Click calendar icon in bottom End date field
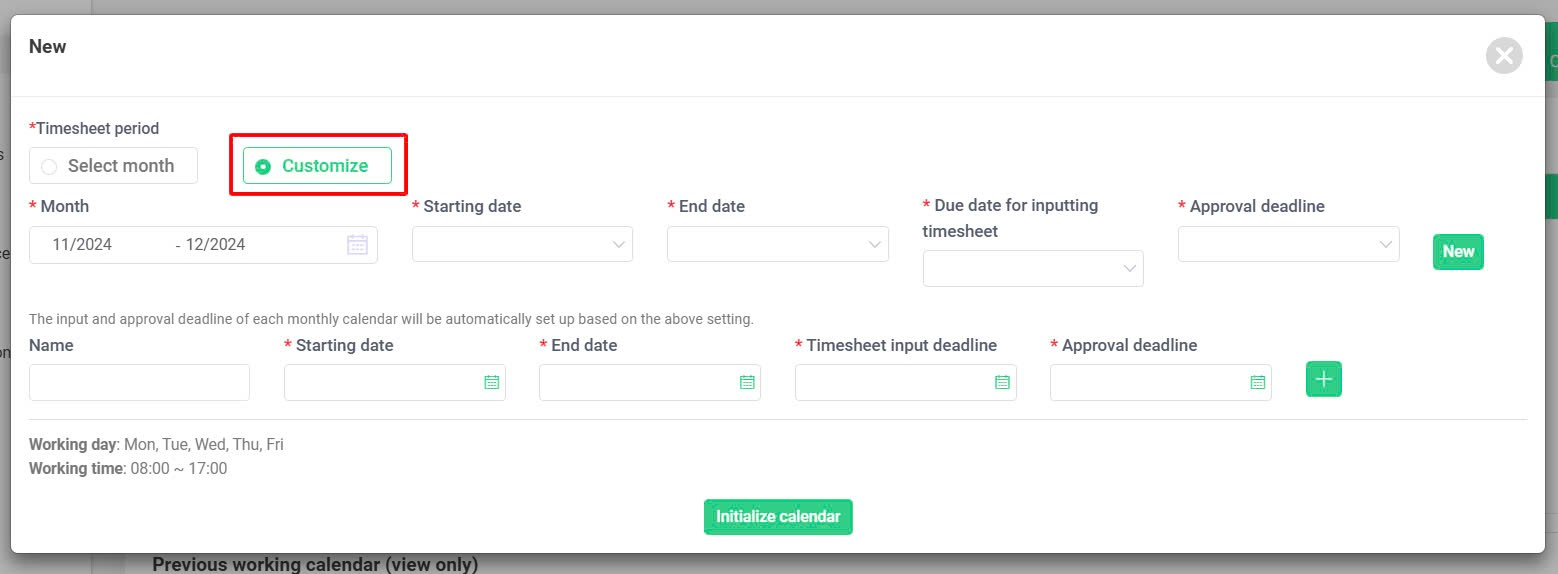The width and height of the screenshot is (1558, 574). pos(747,382)
